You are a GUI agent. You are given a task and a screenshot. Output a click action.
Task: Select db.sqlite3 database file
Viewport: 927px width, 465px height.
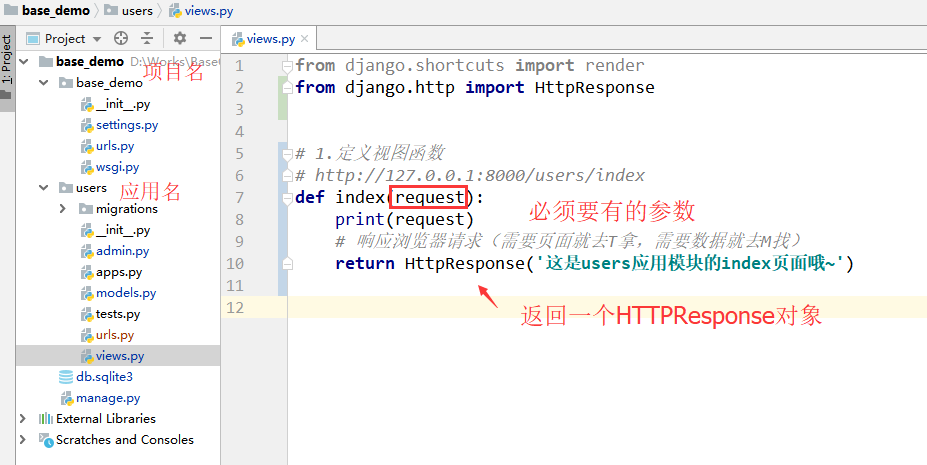click(104, 376)
